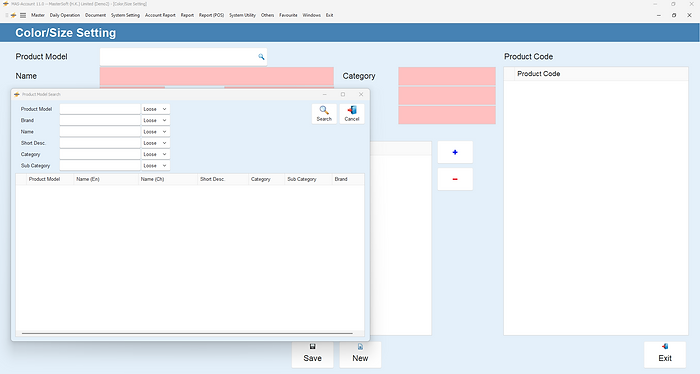
Task: Restore the inner Color/Size Setting child window
Action: [674, 15]
